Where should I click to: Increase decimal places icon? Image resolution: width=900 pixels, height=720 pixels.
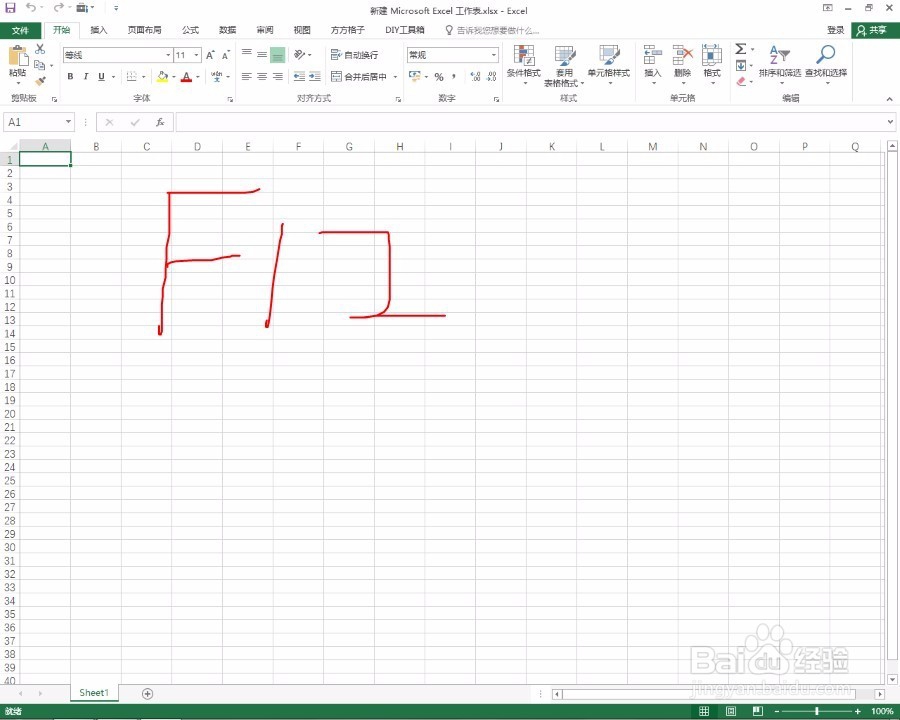pyautogui.click(x=475, y=76)
